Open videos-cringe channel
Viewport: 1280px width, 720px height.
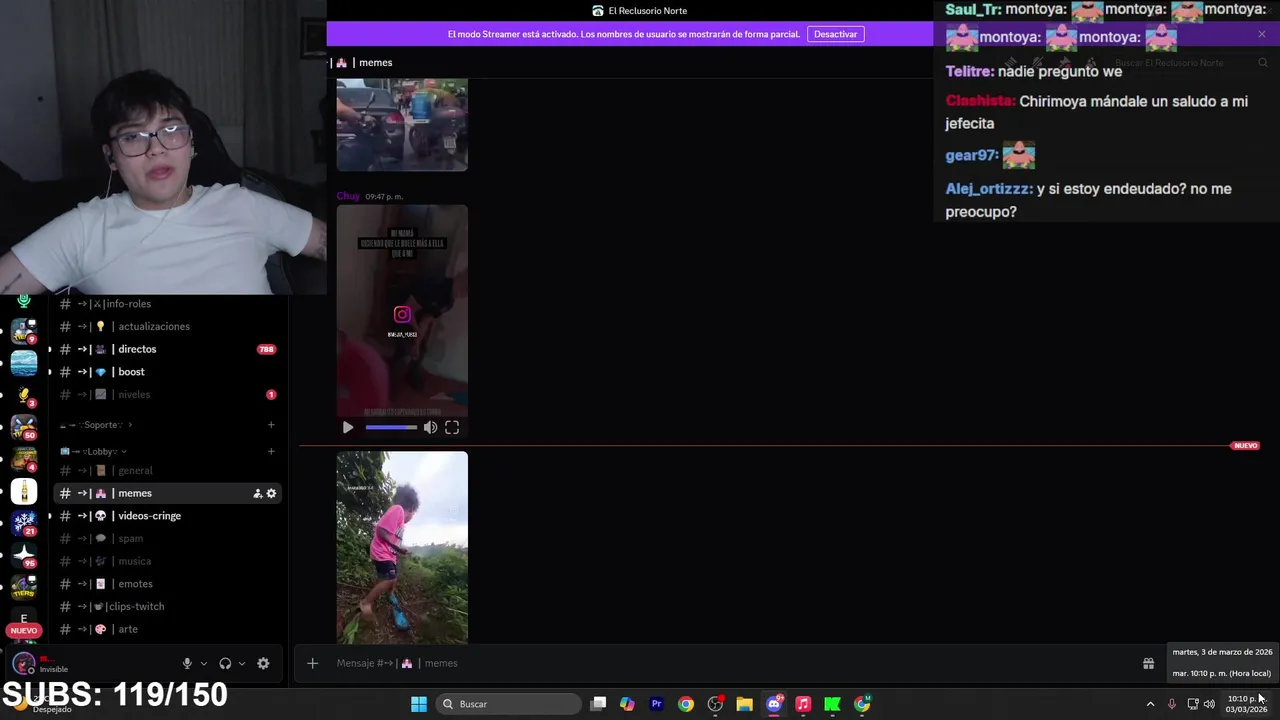[168, 516]
